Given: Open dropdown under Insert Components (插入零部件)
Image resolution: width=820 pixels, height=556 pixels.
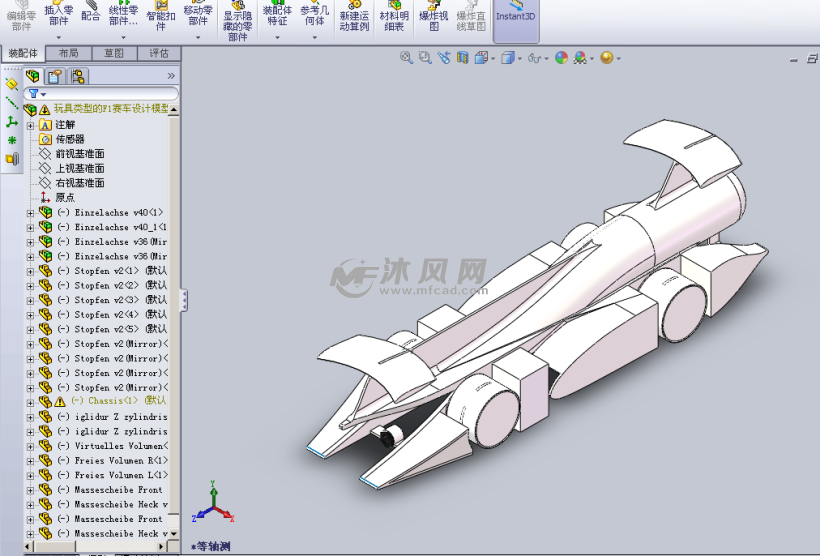Looking at the screenshot, I should (x=59, y=37).
